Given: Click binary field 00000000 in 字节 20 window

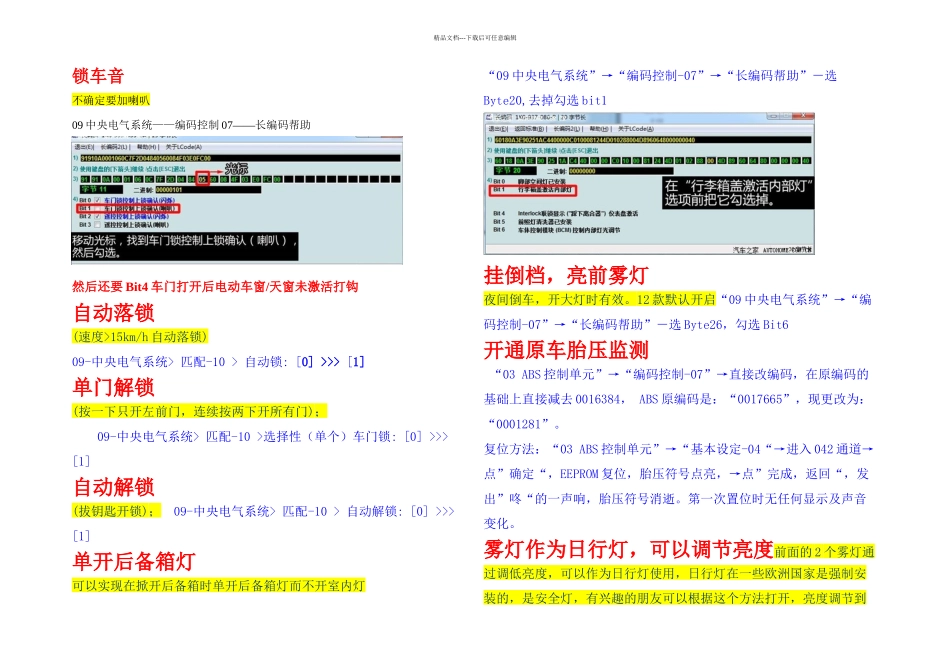Looking at the screenshot, I should [x=622, y=171].
